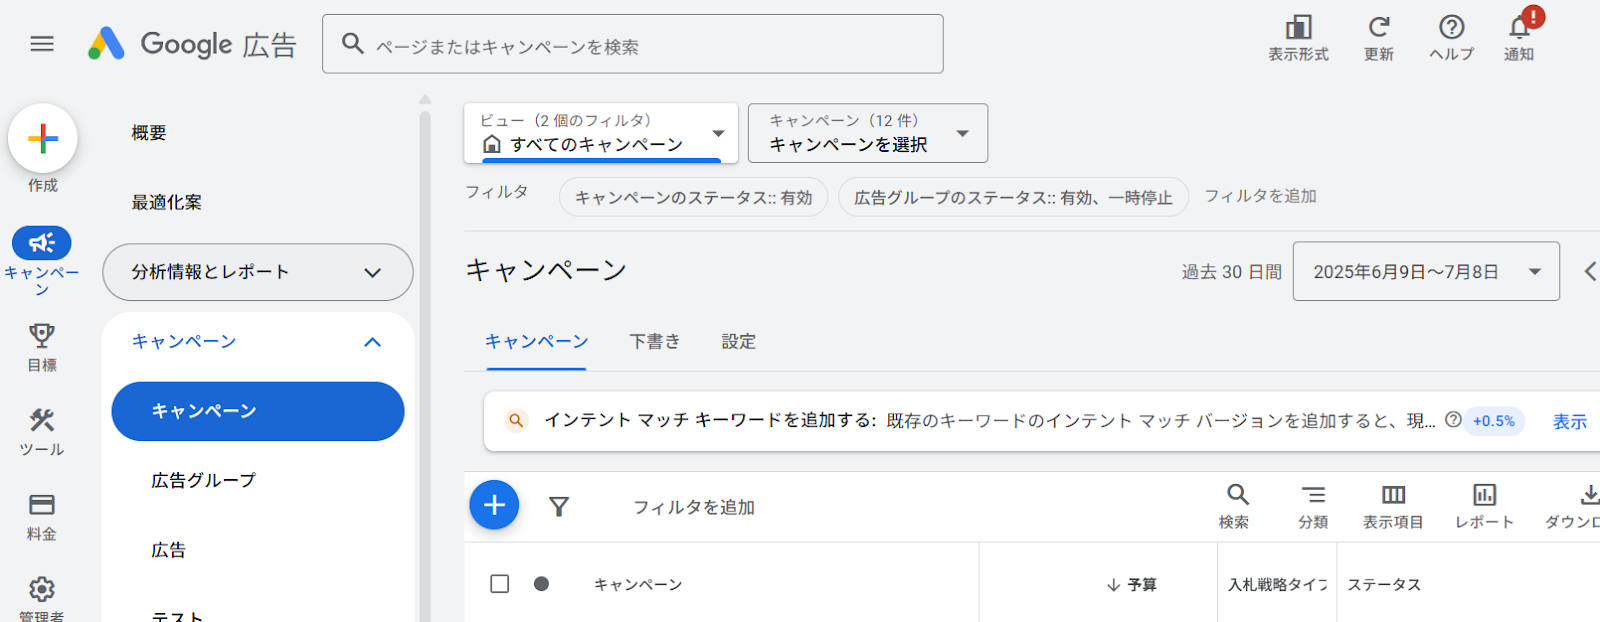
Task: Open 広告グループ in the sidebar
Action: [204, 481]
